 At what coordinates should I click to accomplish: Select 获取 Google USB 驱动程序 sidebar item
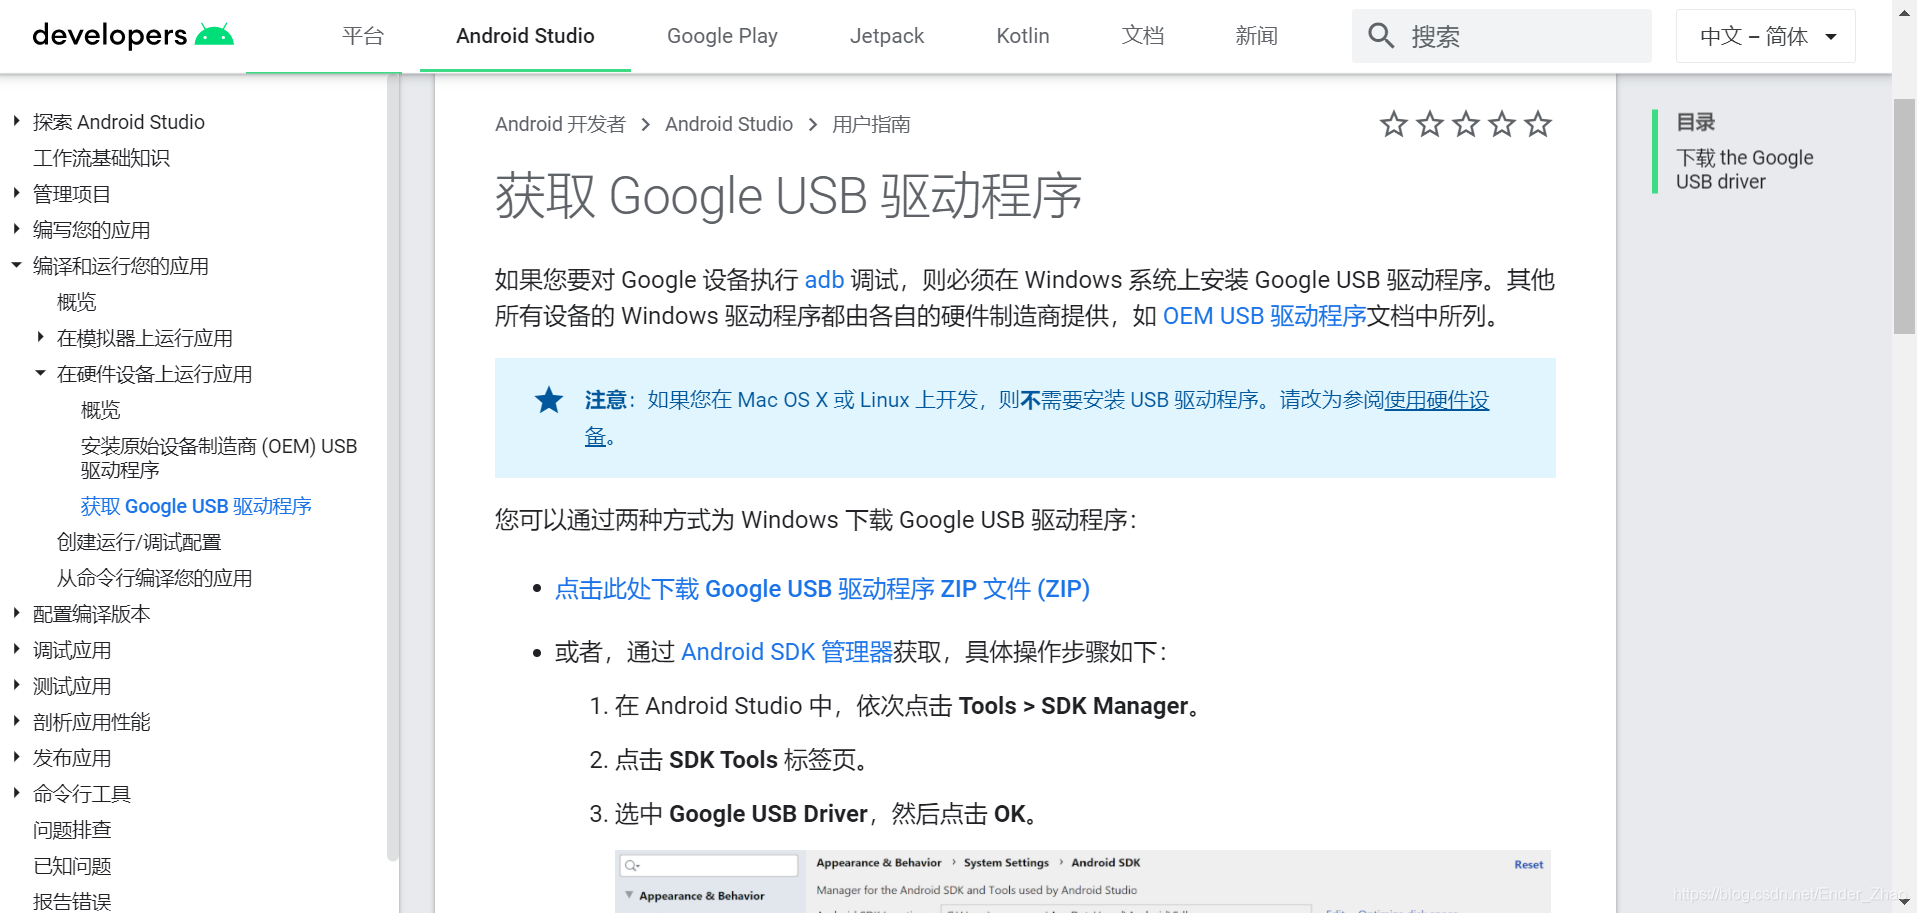(x=196, y=506)
